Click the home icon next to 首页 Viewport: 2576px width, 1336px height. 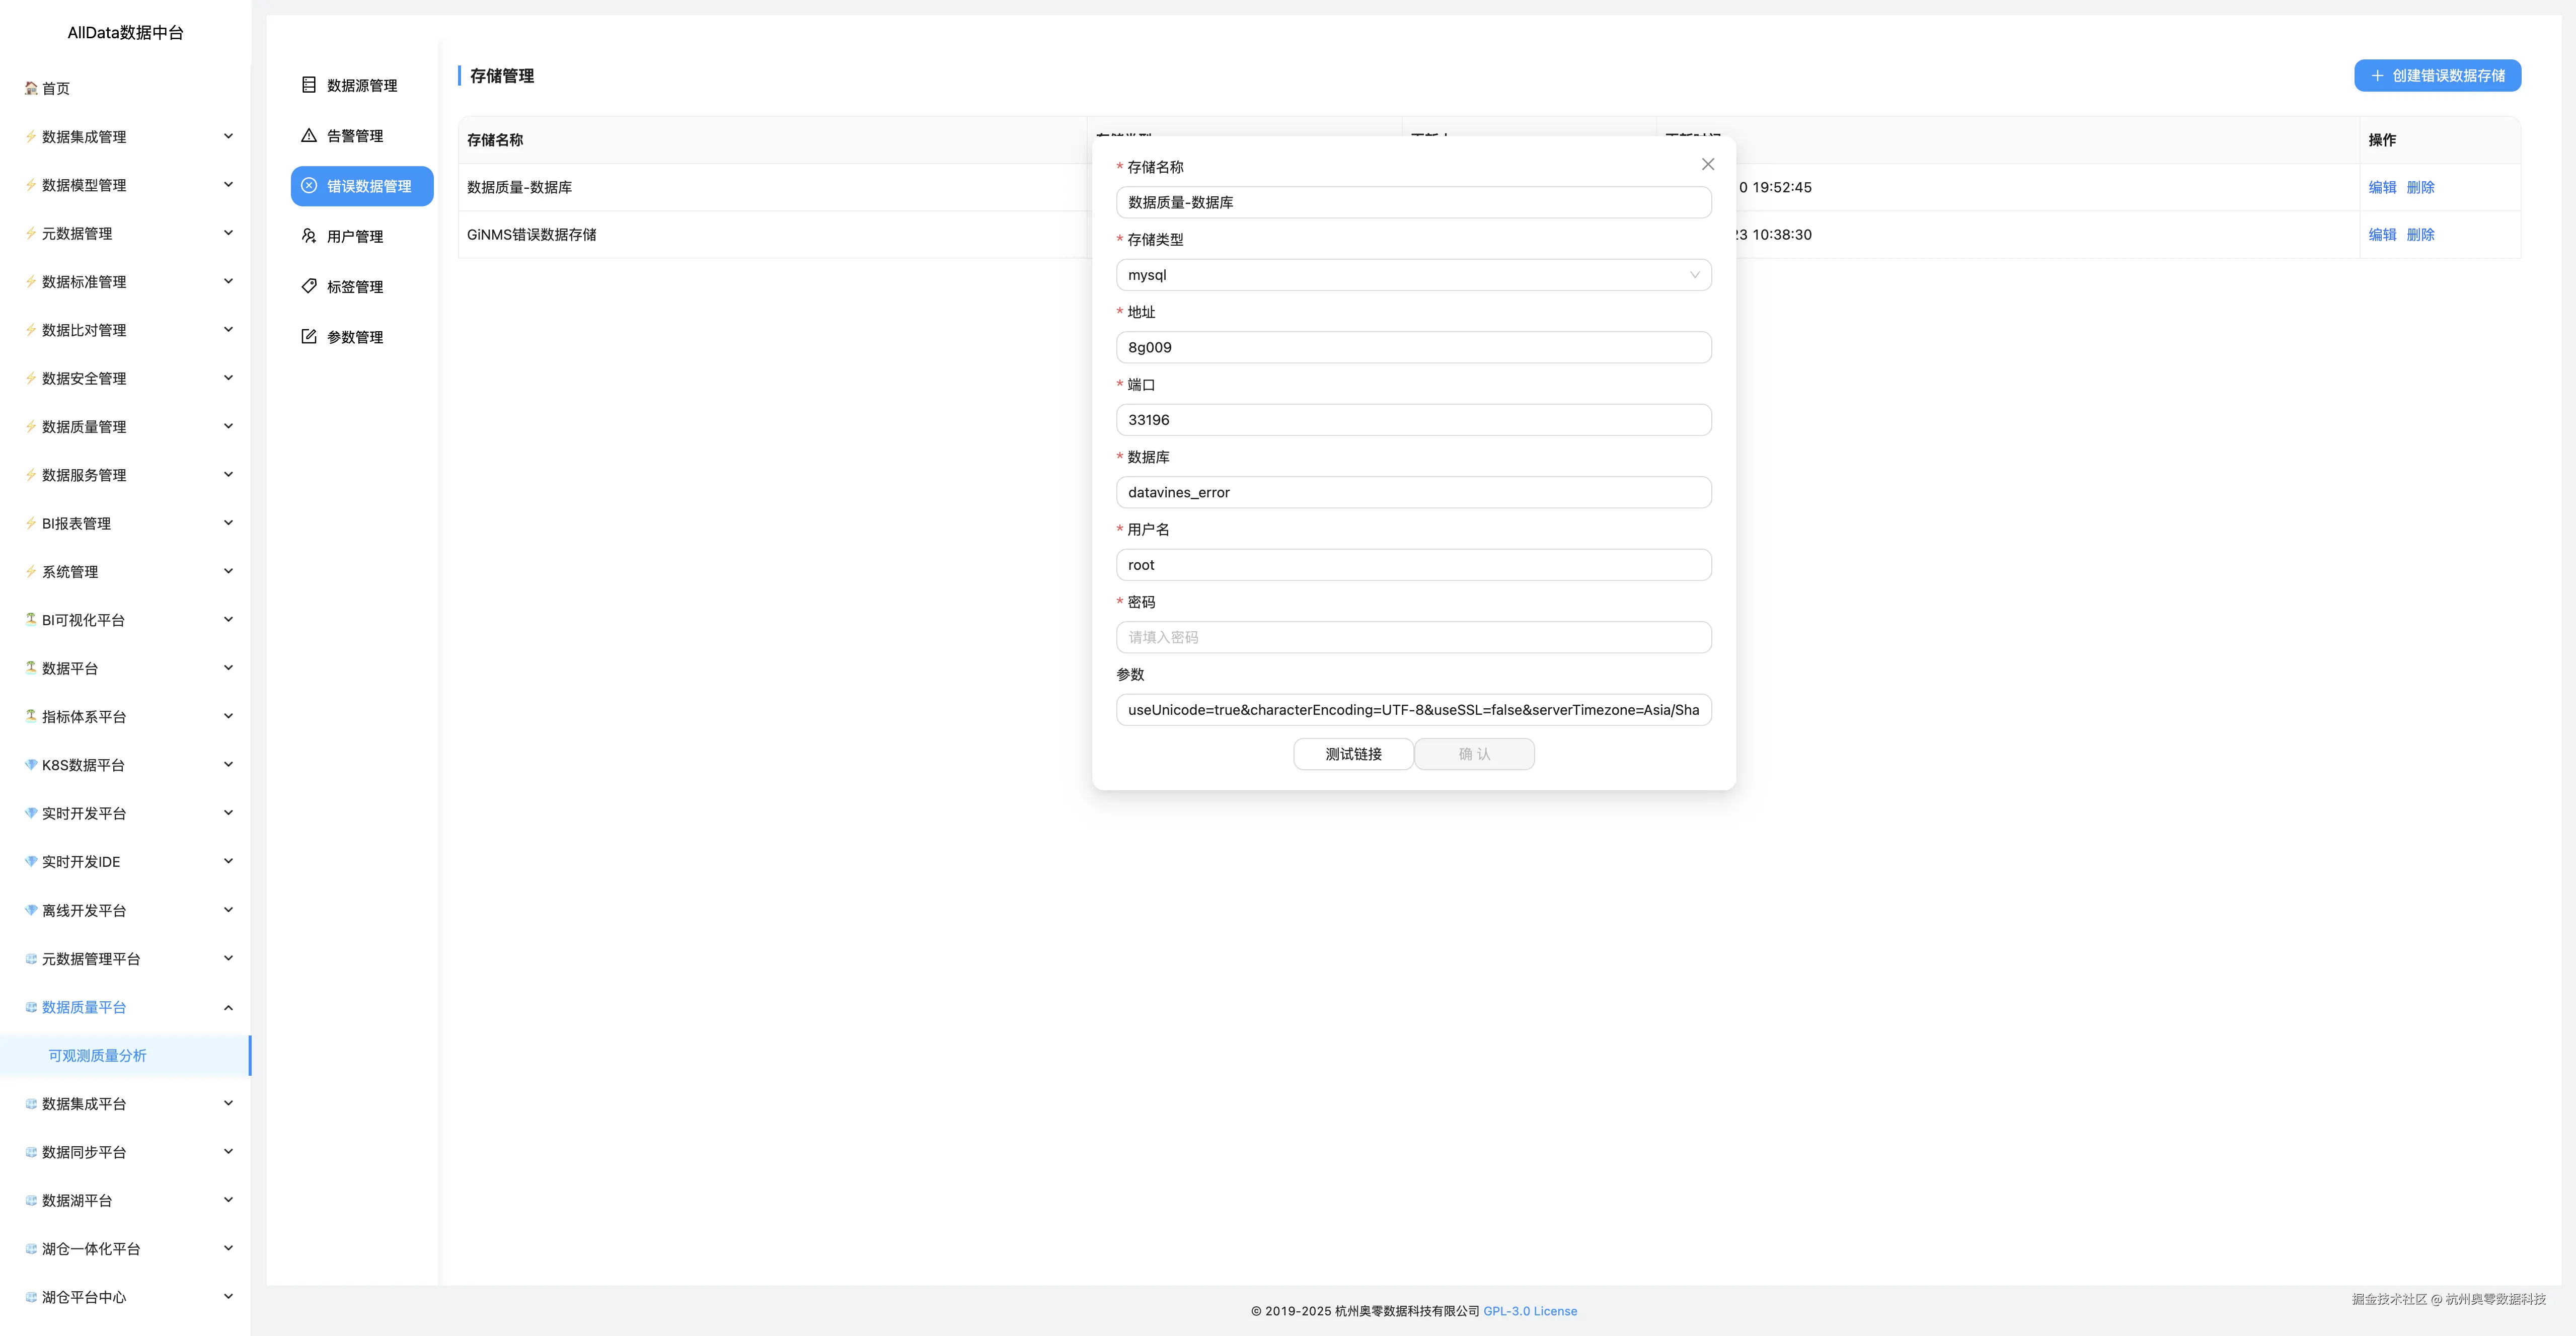click(x=31, y=88)
